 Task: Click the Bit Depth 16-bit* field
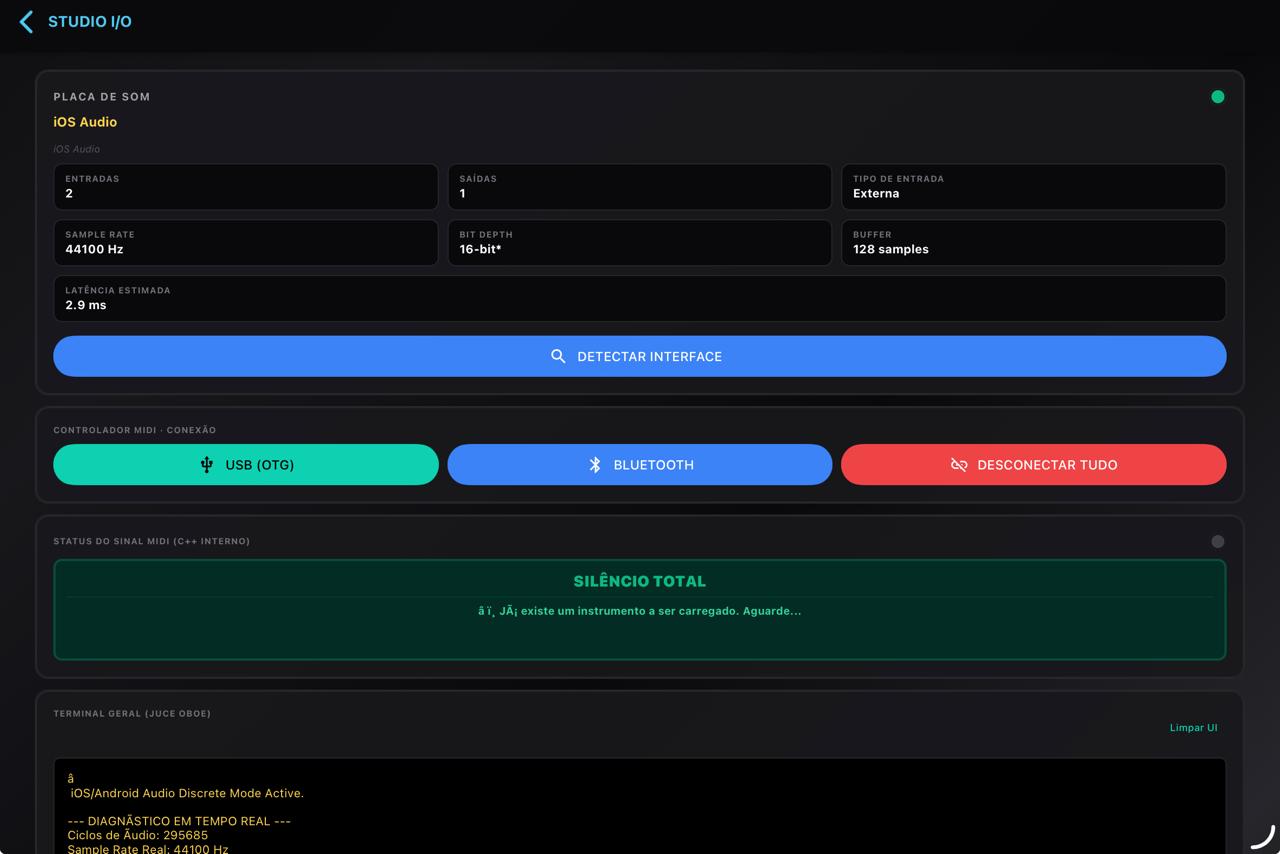pyautogui.click(x=640, y=243)
